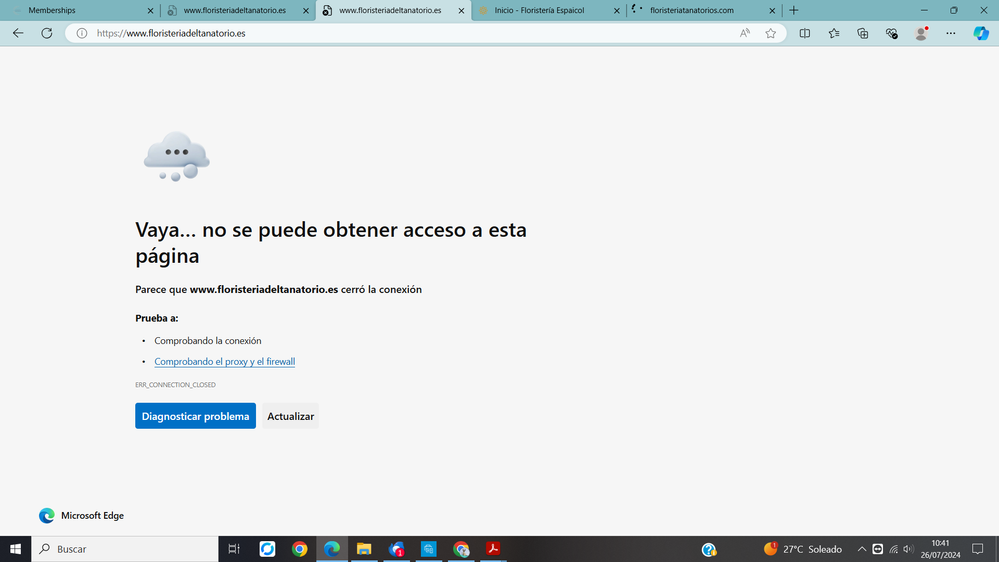The height and width of the screenshot is (562, 999).
Task: Switch to Inicio - Floristería Espaicol tab
Action: click(539, 10)
